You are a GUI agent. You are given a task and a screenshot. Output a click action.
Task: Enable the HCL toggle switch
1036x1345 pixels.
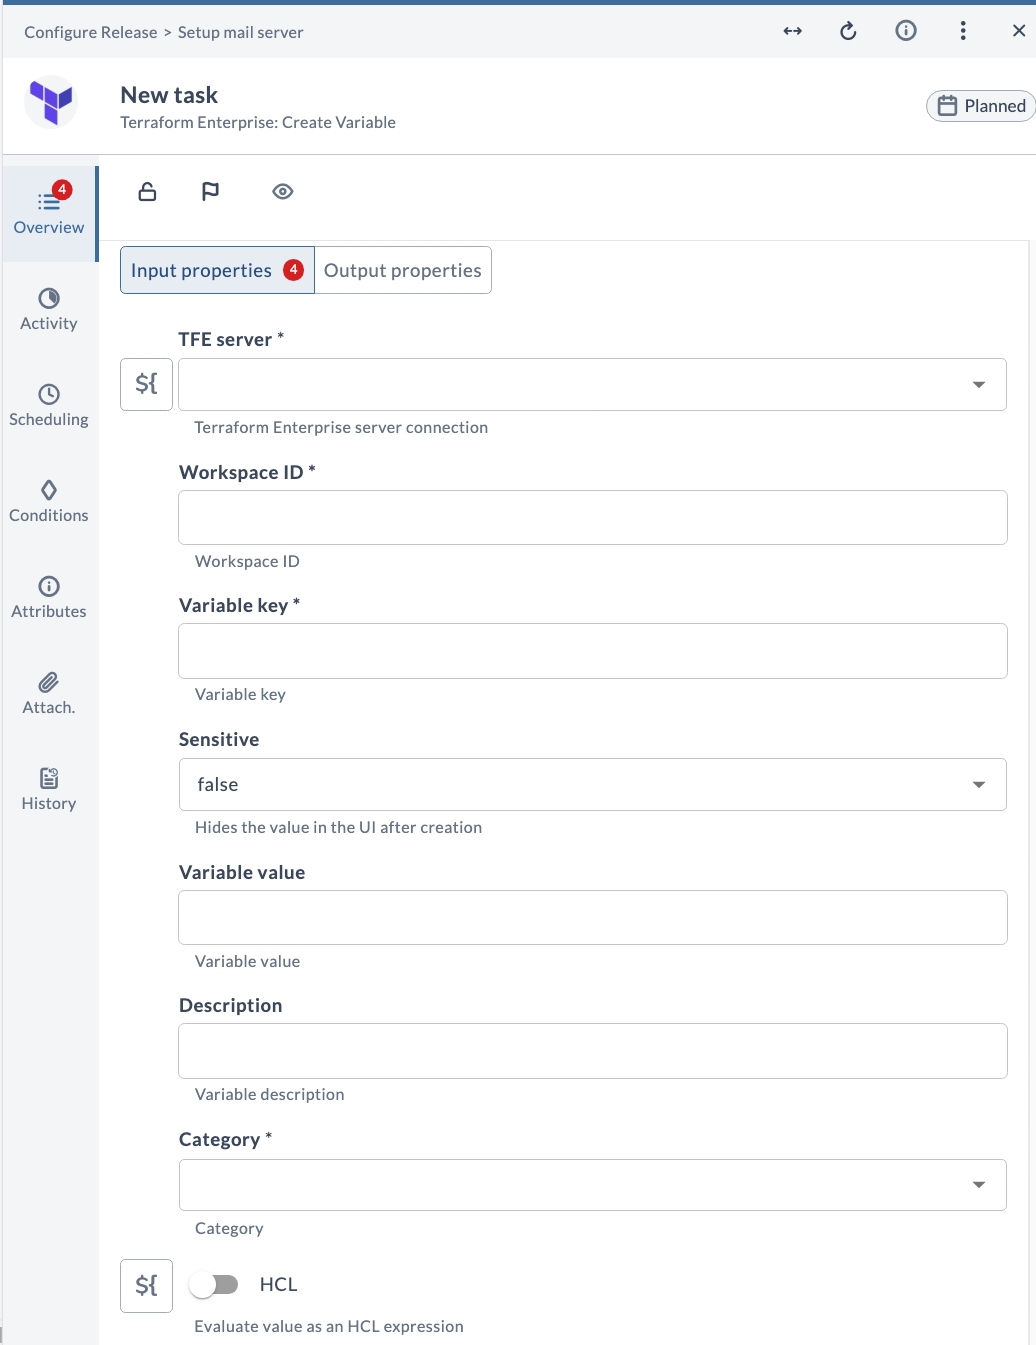point(214,1285)
